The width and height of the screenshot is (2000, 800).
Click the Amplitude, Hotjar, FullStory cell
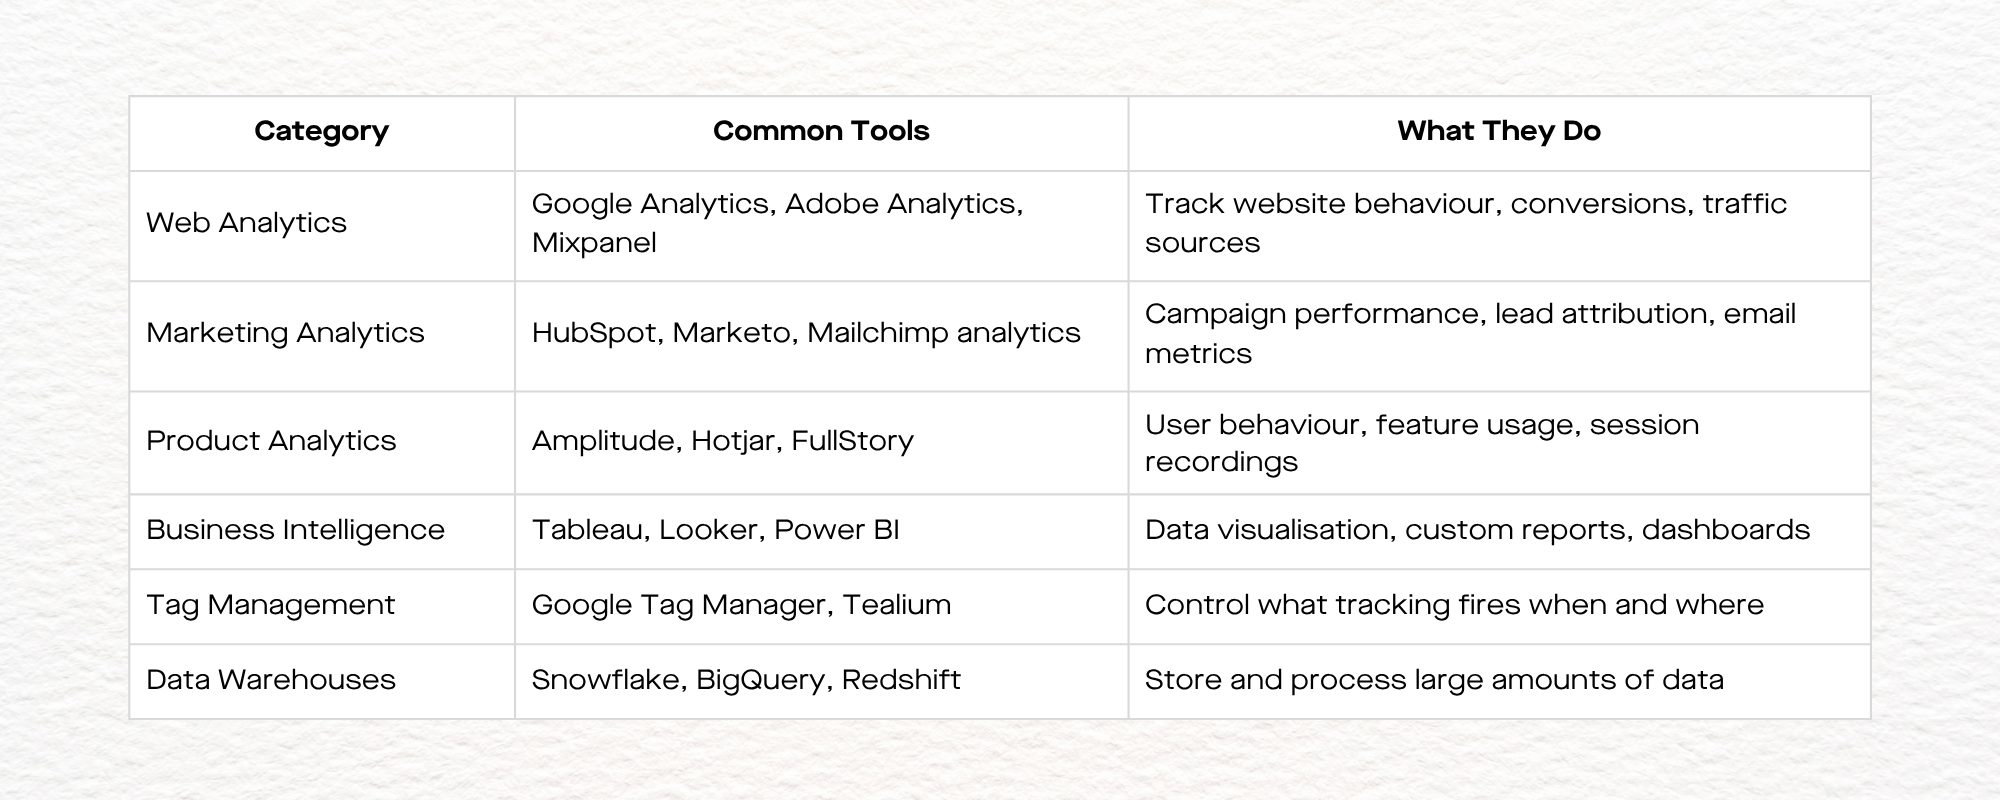[x=722, y=441]
